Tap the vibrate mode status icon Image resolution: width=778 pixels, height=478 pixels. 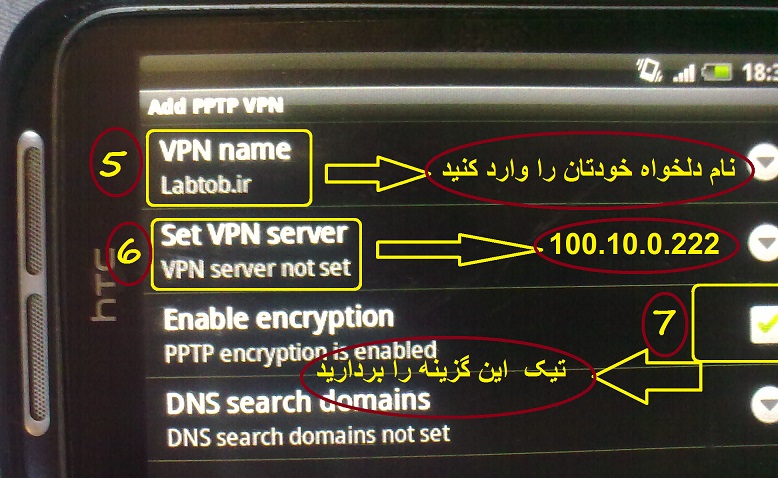pyautogui.click(x=650, y=70)
